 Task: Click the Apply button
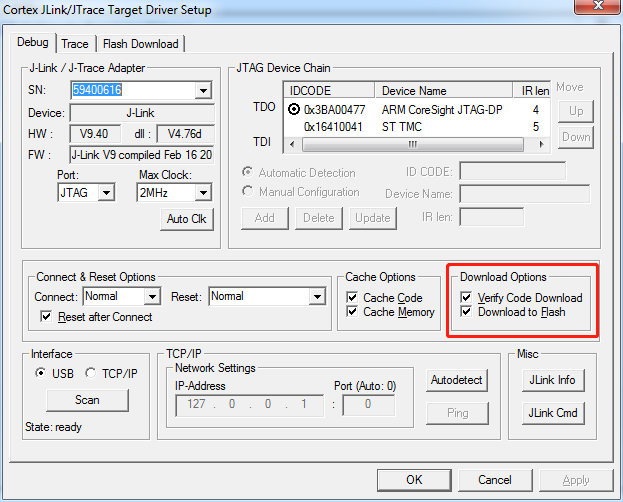tap(576, 480)
